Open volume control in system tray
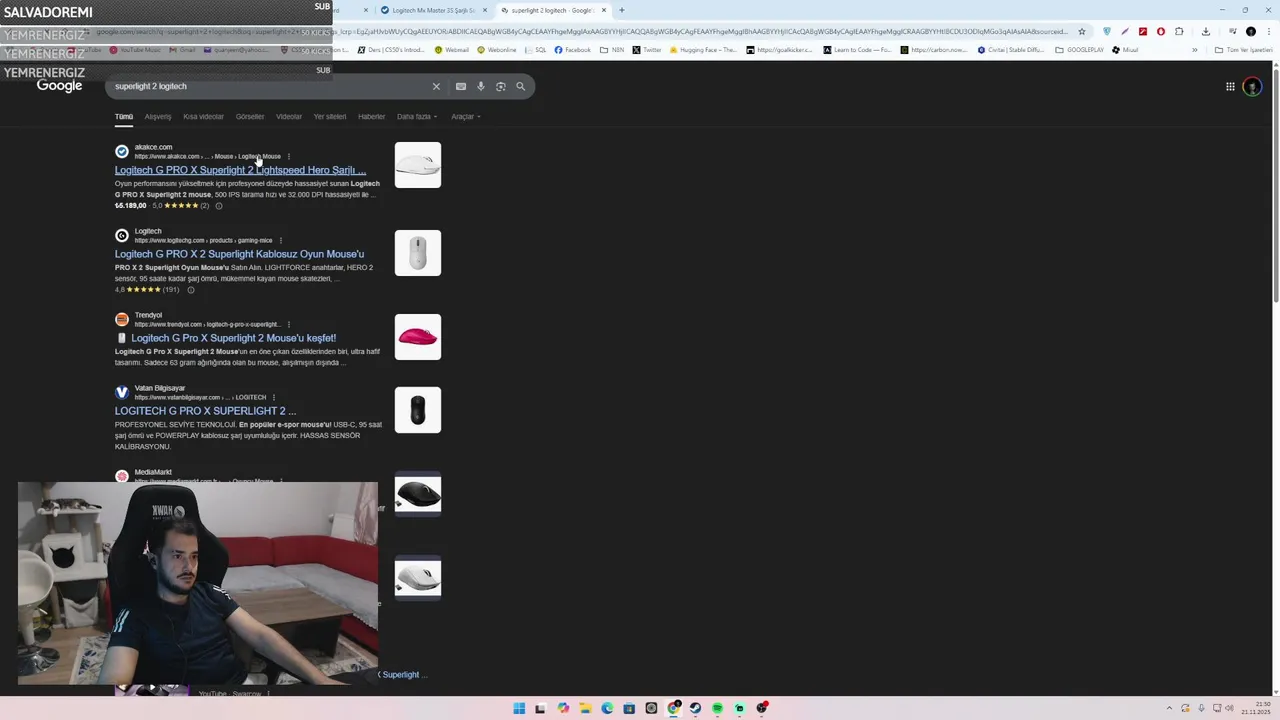 1229,709
